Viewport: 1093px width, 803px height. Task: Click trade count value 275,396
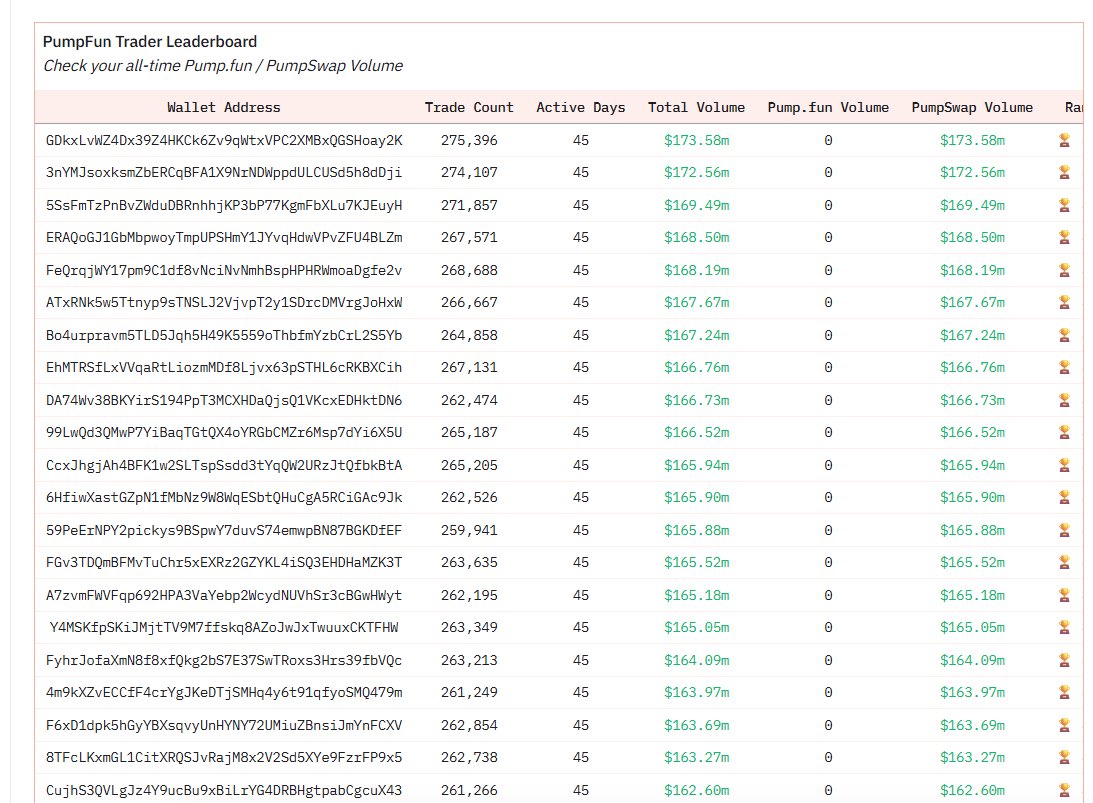[x=469, y=140]
